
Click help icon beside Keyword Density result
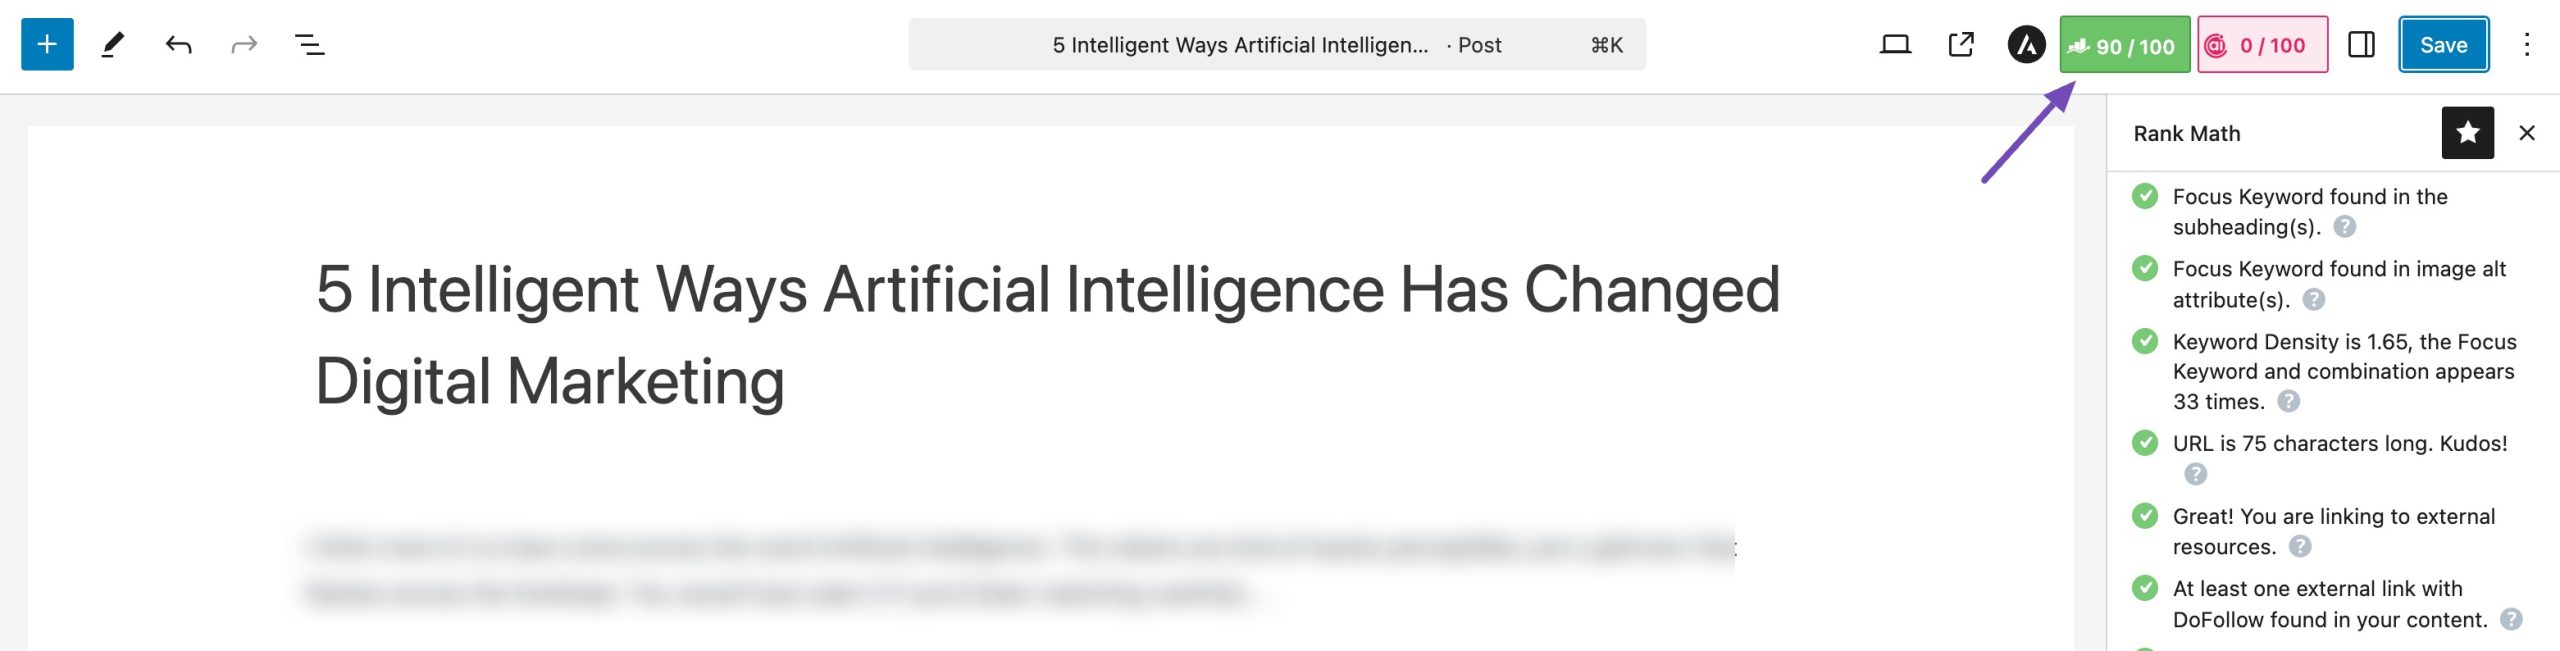click(x=2289, y=402)
